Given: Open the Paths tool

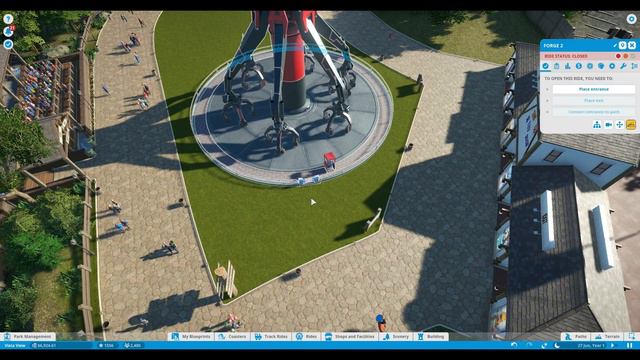Looking at the screenshot, I should pos(576,337).
